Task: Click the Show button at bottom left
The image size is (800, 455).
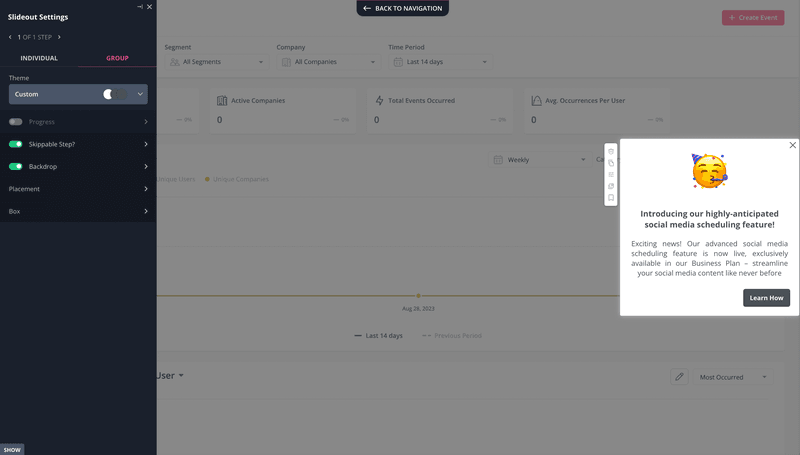Action: (x=12, y=450)
